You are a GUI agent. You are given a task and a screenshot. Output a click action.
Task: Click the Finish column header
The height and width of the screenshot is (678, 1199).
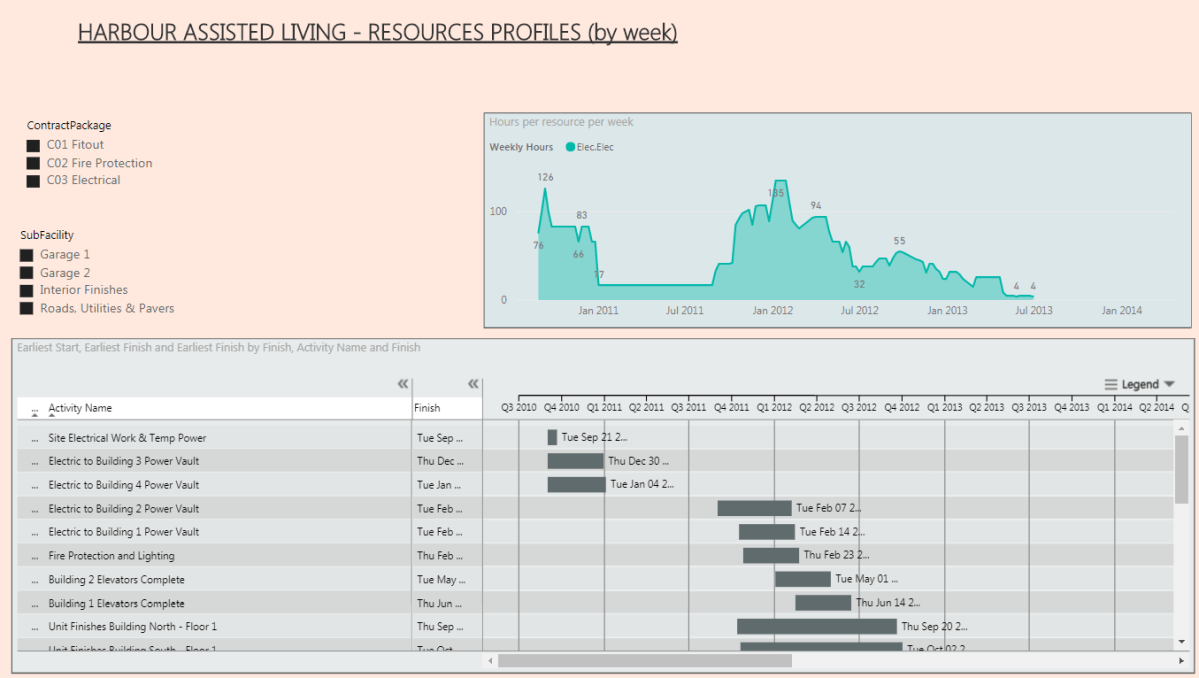(427, 408)
